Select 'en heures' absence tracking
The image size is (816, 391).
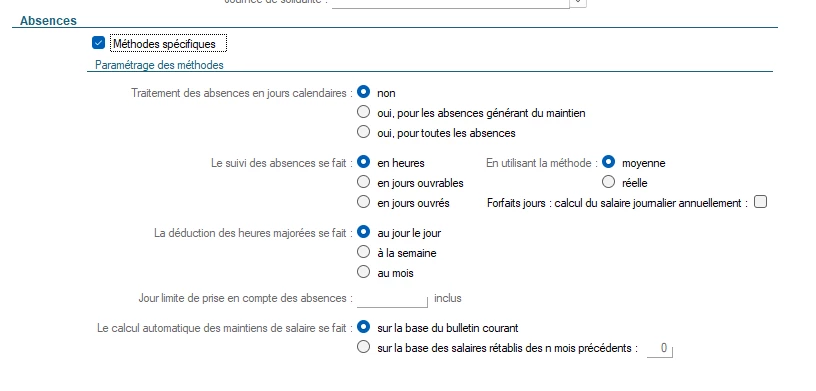363,162
